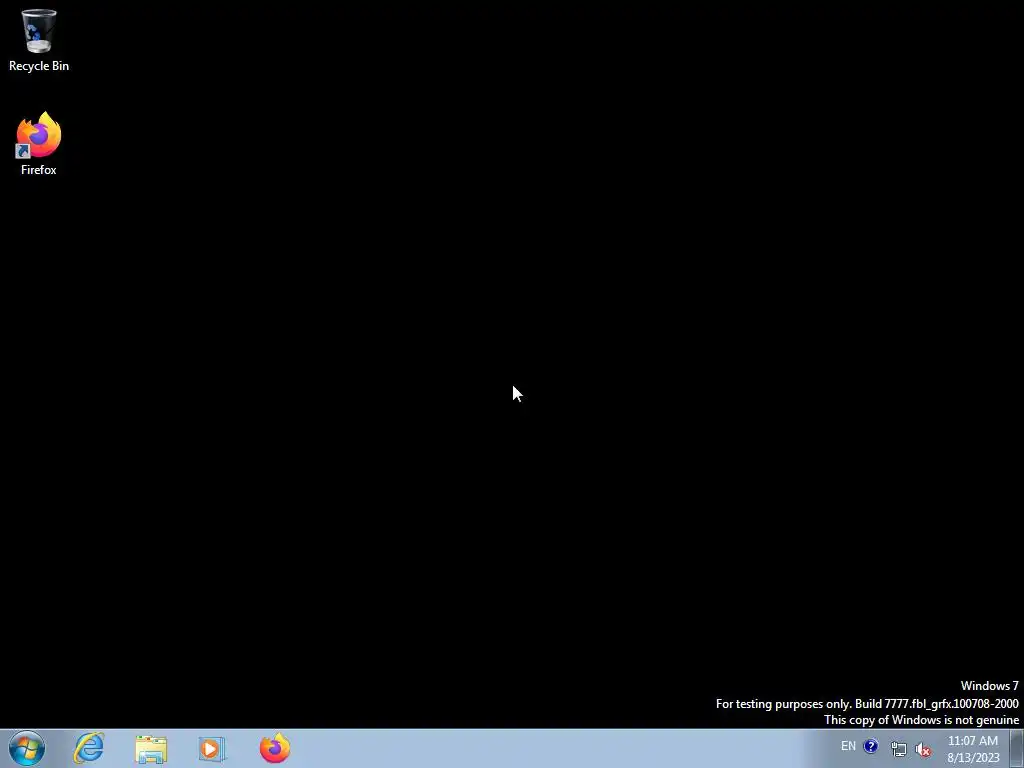The width and height of the screenshot is (1024, 768).
Task: Open Windows Explorer from the taskbar
Action: click(151, 748)
